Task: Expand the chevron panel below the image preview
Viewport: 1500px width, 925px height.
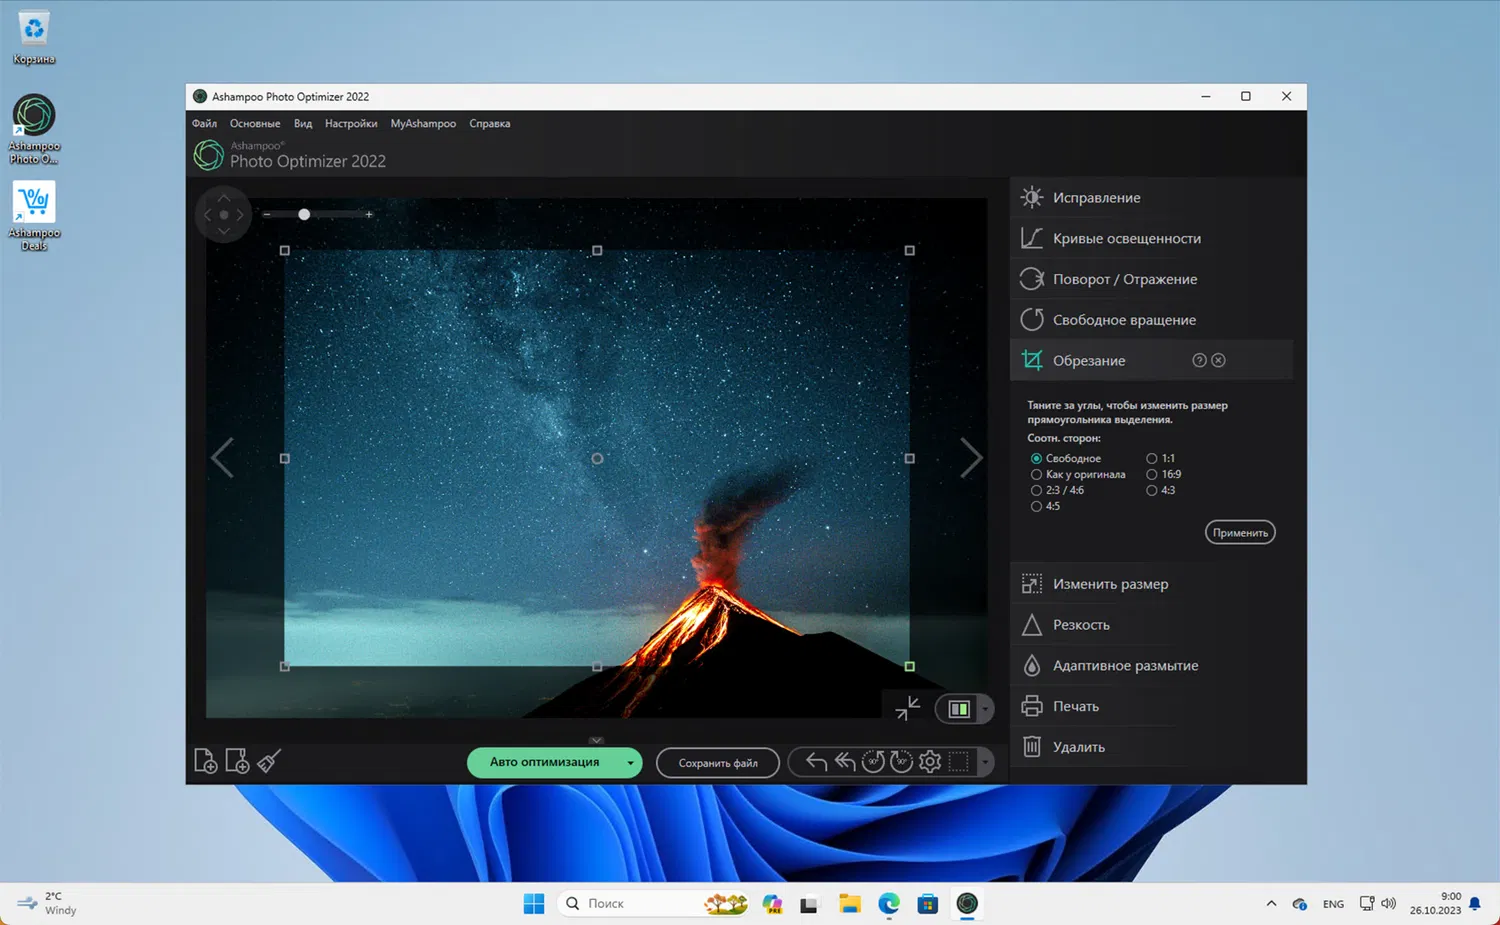Action: (x=596, y=740)
